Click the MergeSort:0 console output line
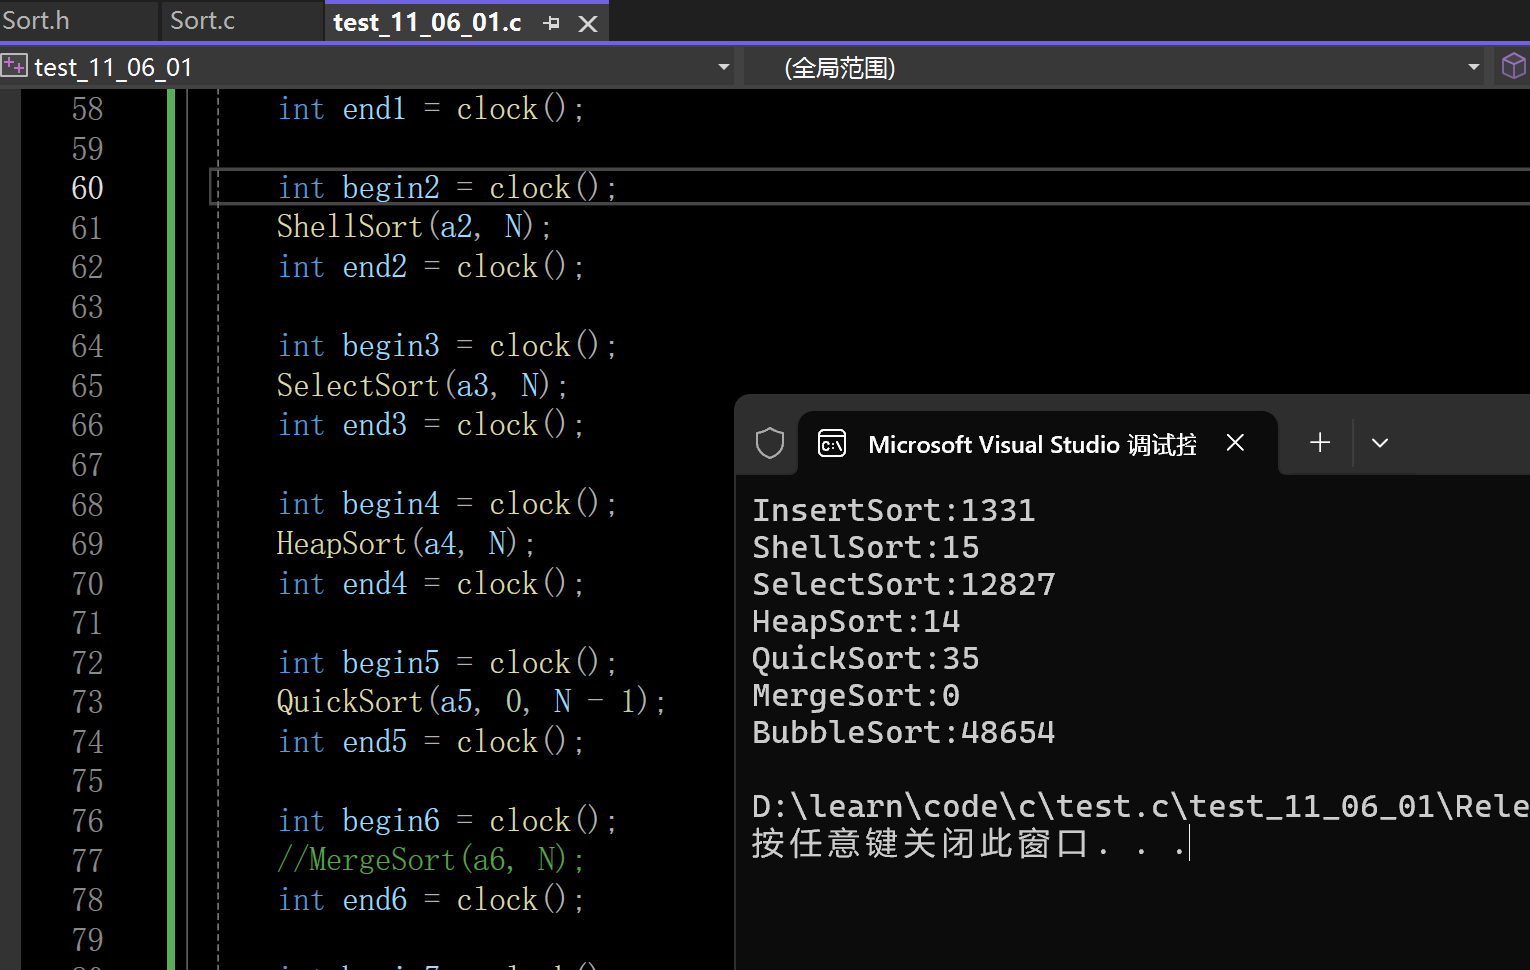The height and width of the screenshot is (970, 1530). pos(856,696)
